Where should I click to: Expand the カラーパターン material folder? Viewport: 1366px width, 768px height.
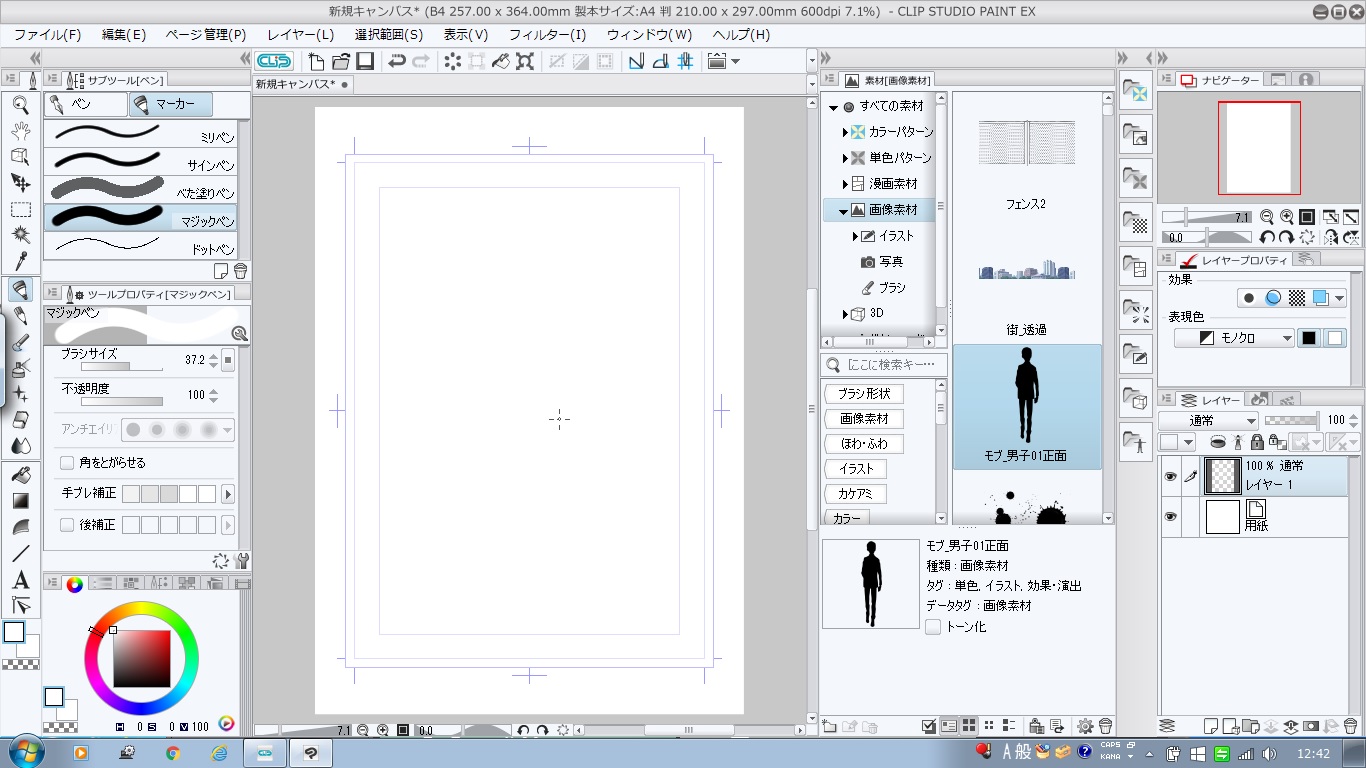(x=845, y=132)
